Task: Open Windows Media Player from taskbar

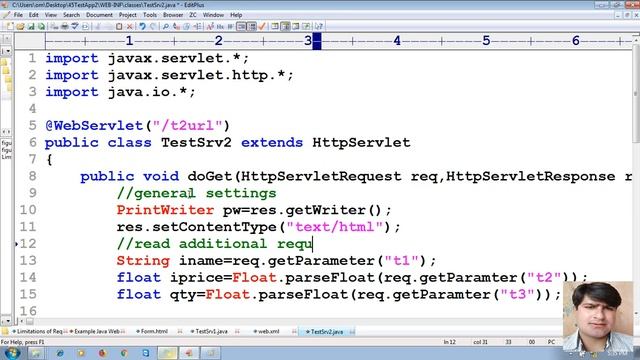Action: (81, 353)
